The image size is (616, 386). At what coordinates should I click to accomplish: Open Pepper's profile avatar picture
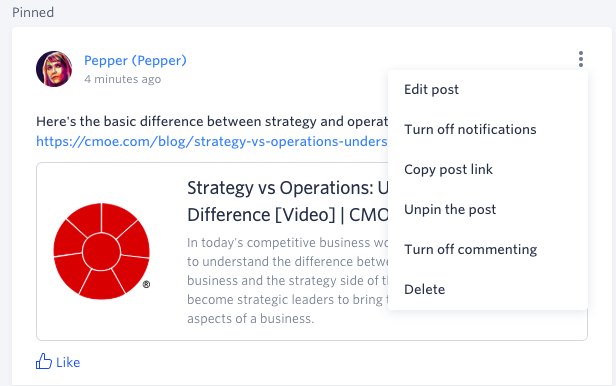pyautogui.click(x=54, y=69)
